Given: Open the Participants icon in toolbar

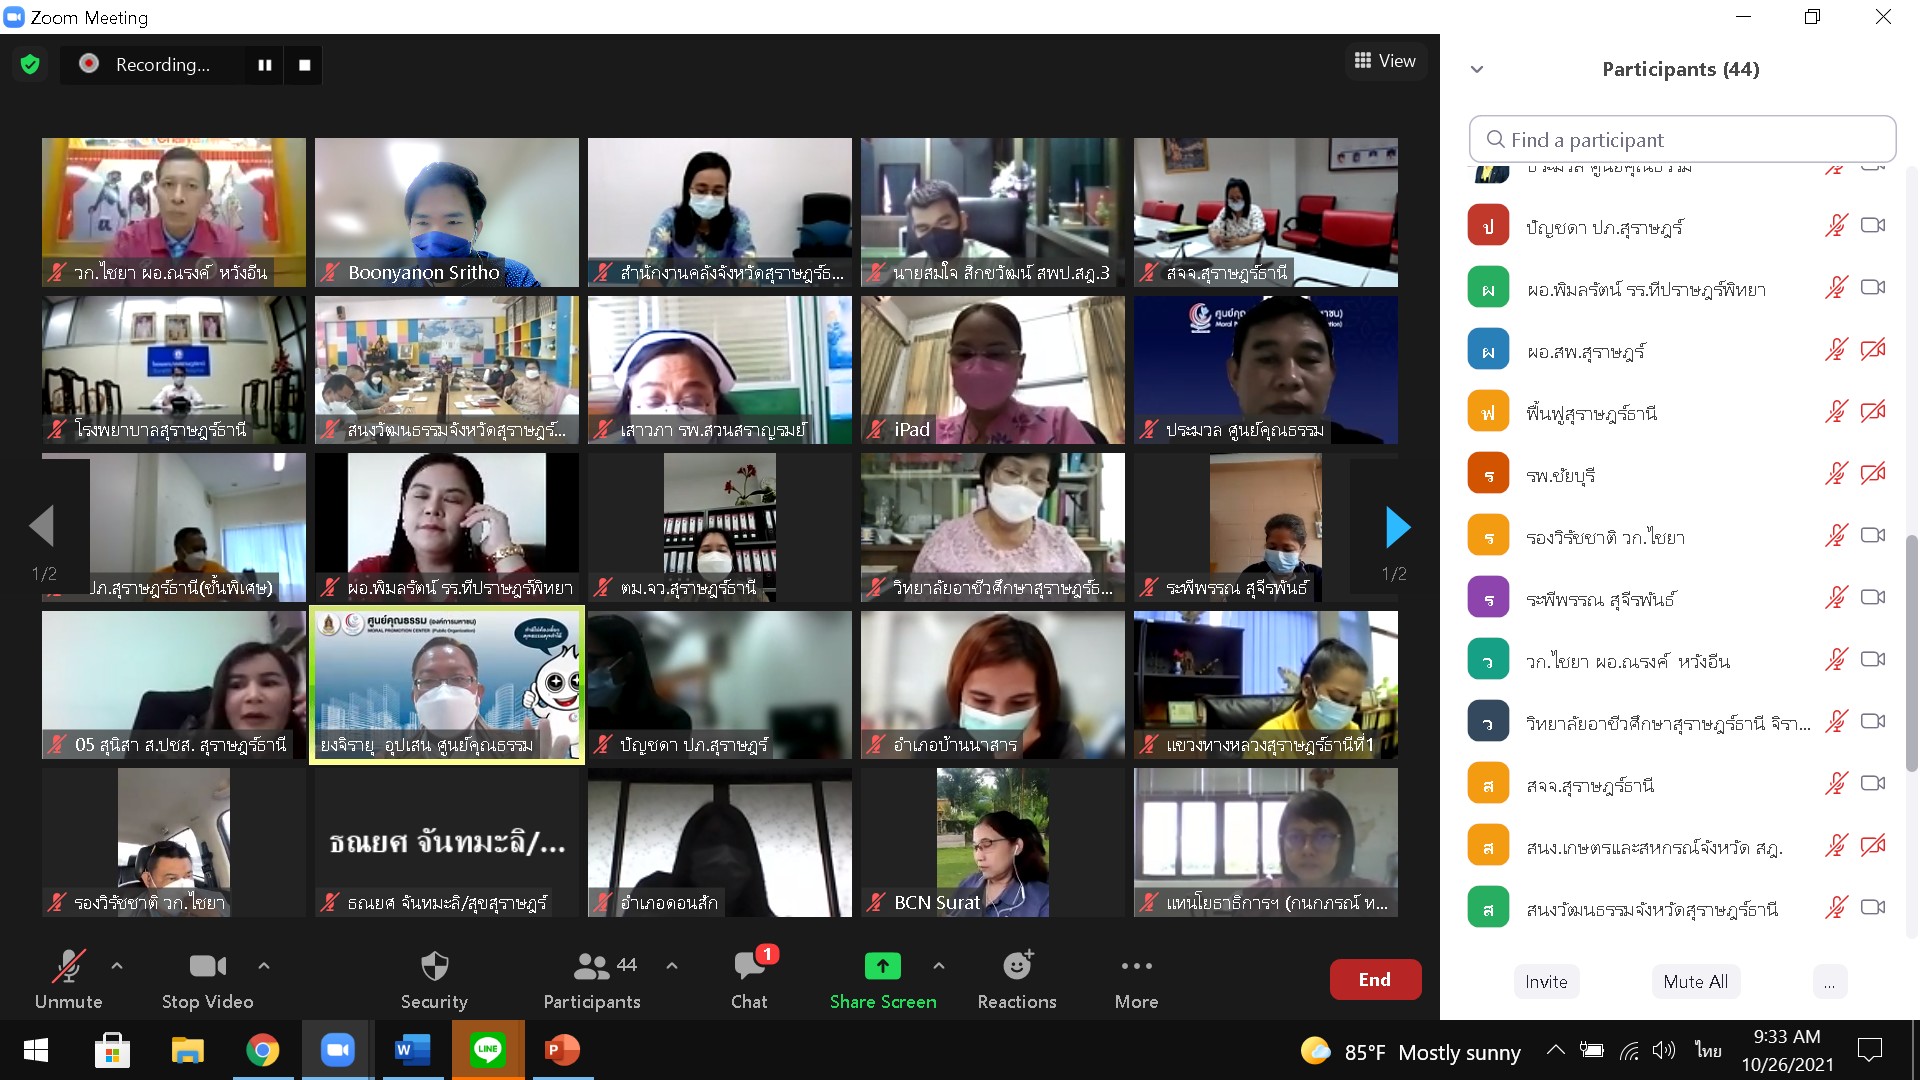Looking at the screenshot, I should [x=591, y=966].
